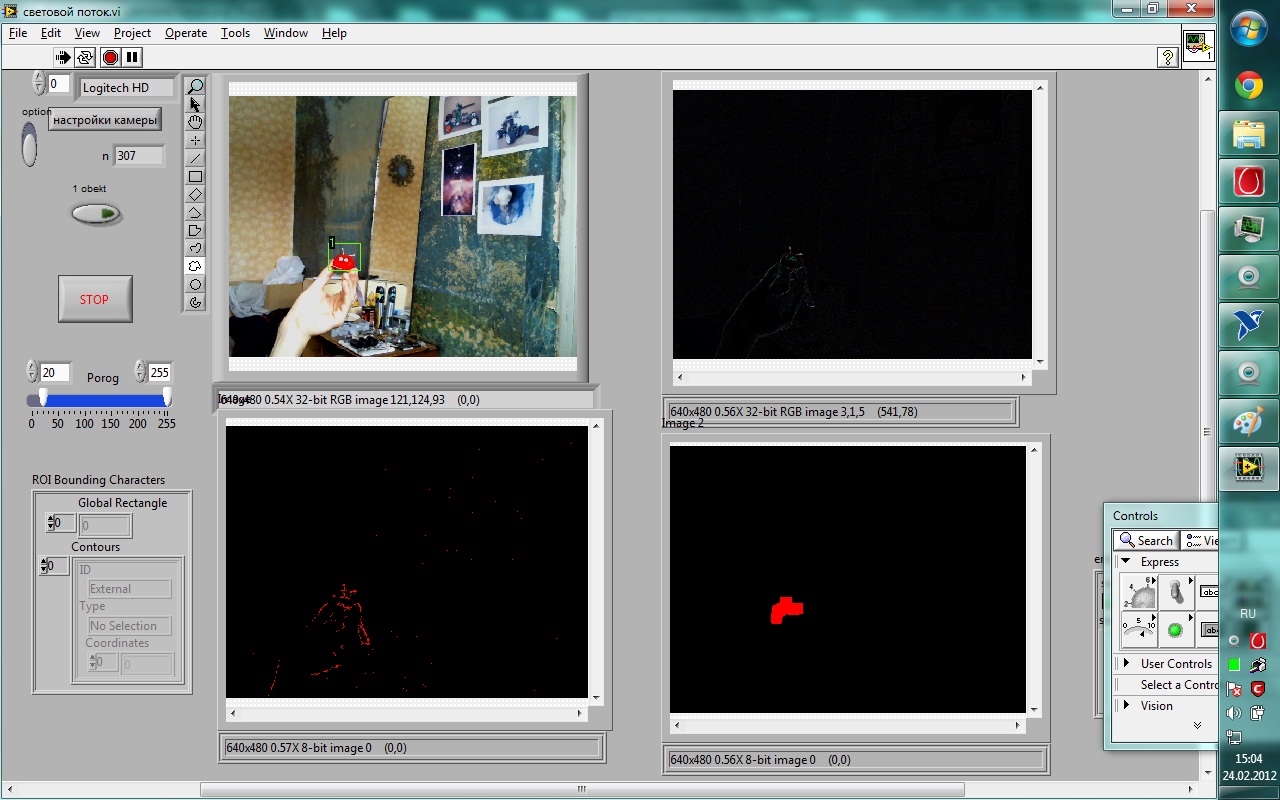Click the camera index stepper beside Logitech HD

pyautogui.click(x=39, y=83)
